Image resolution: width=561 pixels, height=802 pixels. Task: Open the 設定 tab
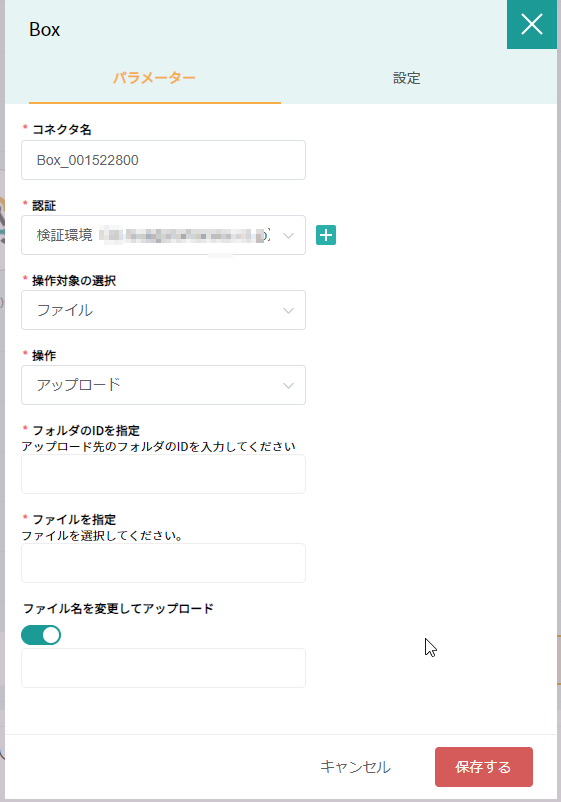[407, 78]
